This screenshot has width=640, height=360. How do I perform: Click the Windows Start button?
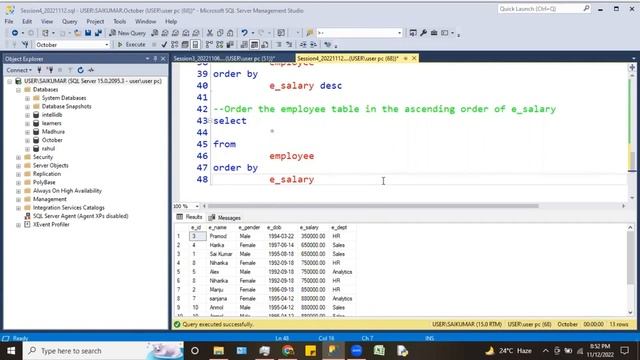click(11, 351)
